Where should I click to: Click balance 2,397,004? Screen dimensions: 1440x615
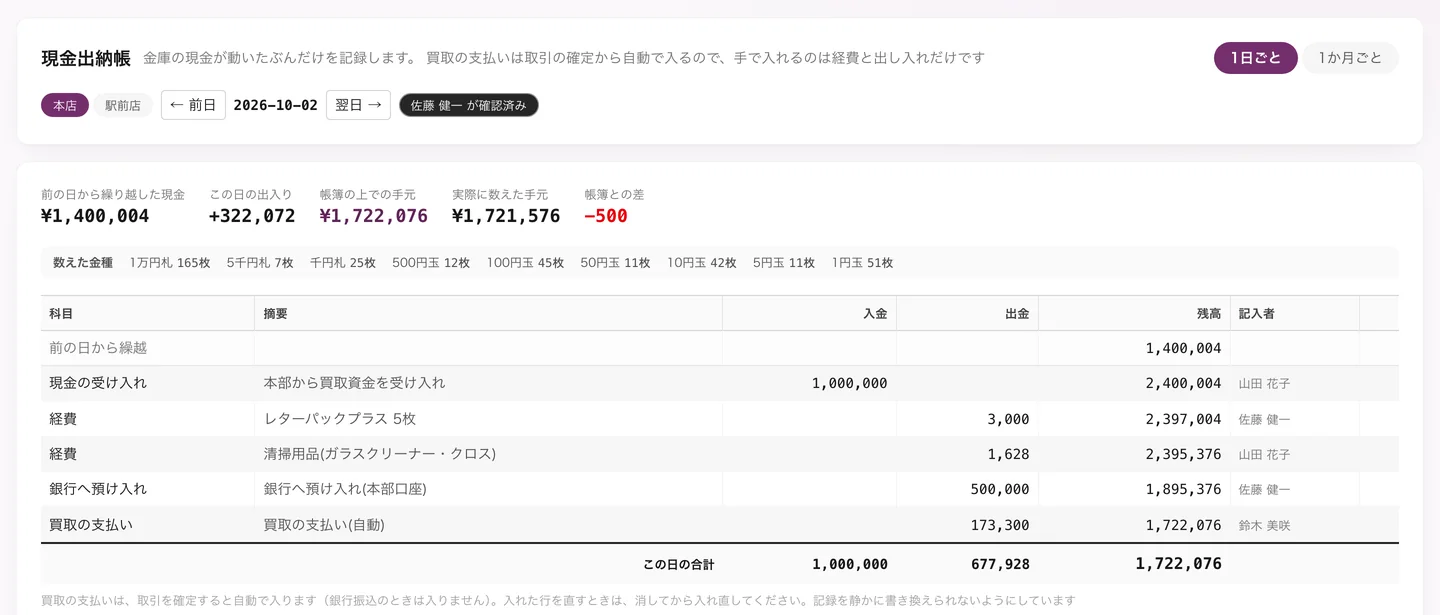click(1184, 419)
